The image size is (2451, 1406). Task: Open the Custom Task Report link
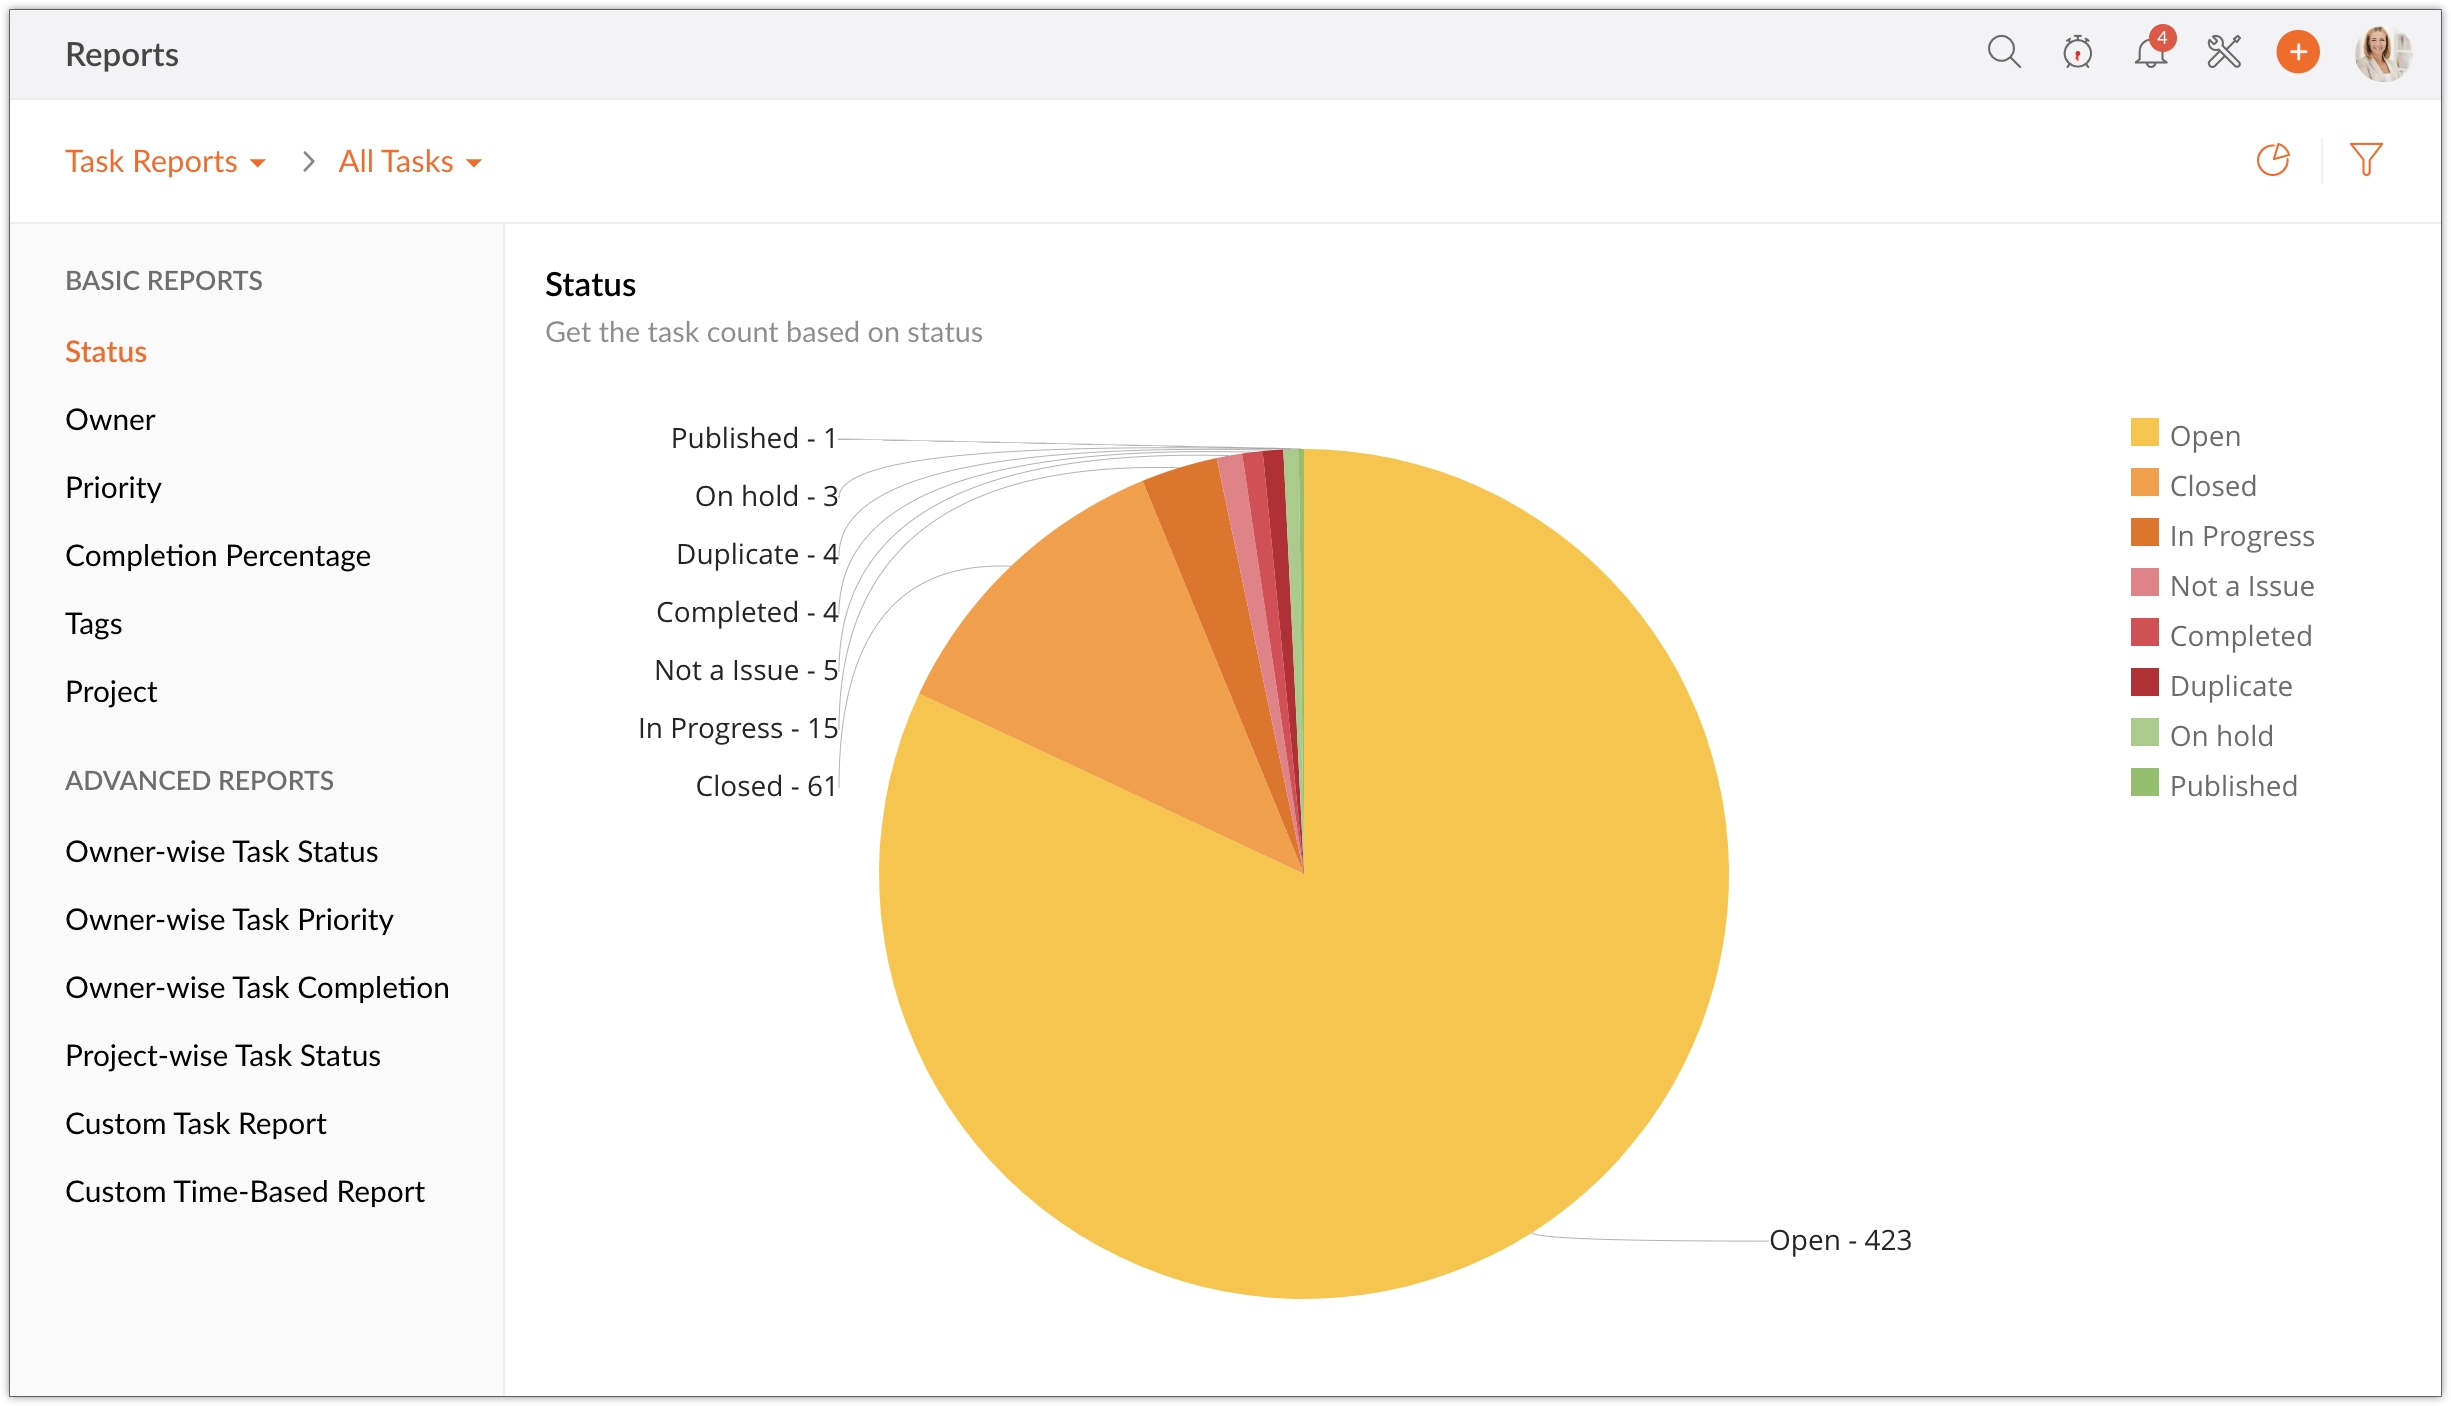pos(196,1124)
